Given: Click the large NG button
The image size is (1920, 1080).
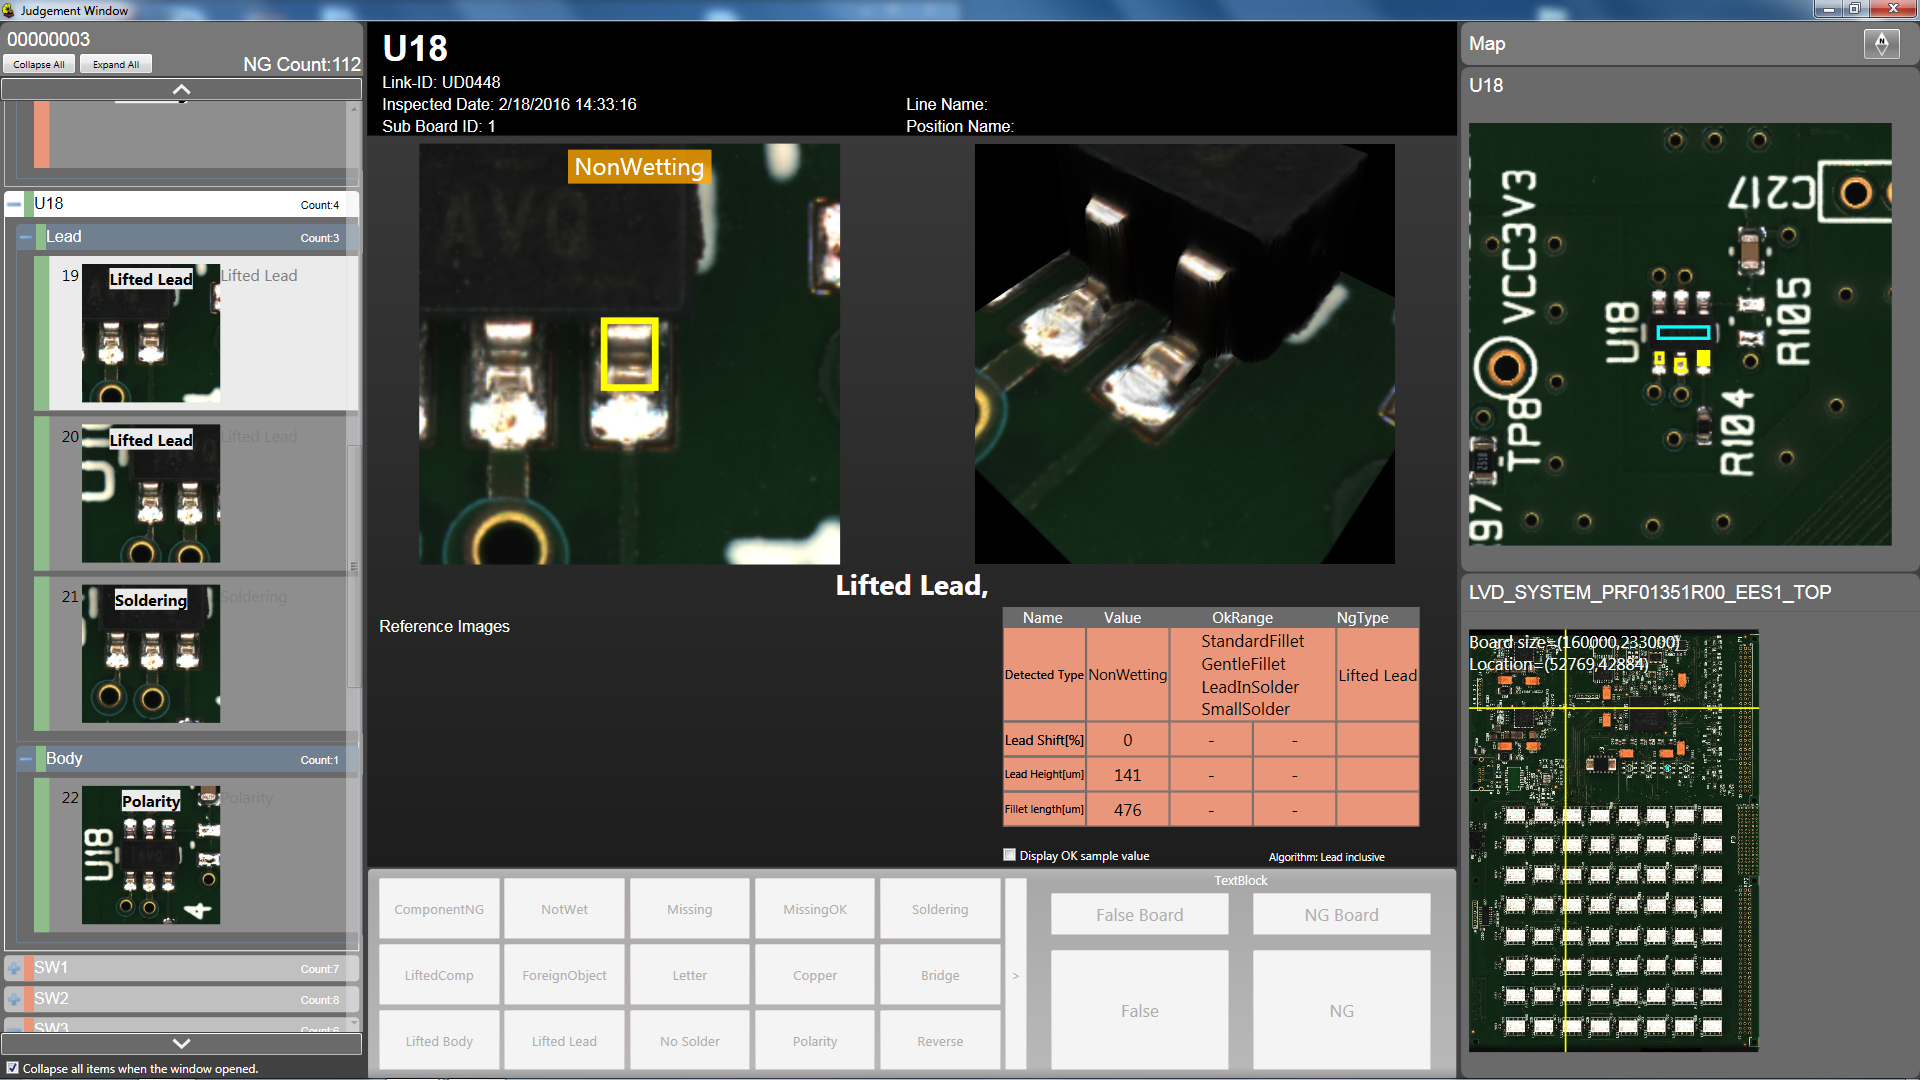Looking at the screenshot, I should point(1341,1010).
